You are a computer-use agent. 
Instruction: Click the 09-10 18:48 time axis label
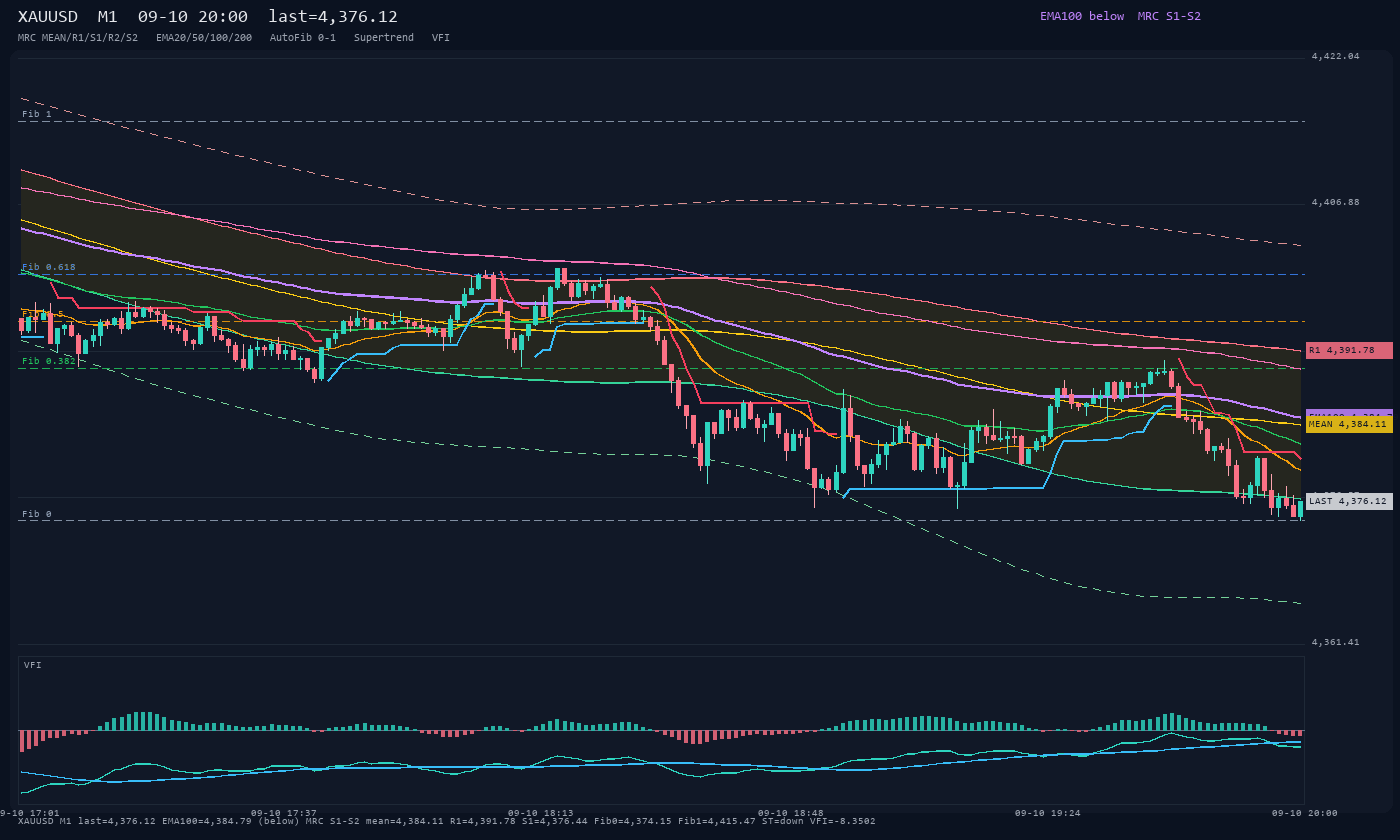pyautogui.click(x=791, y=813)
